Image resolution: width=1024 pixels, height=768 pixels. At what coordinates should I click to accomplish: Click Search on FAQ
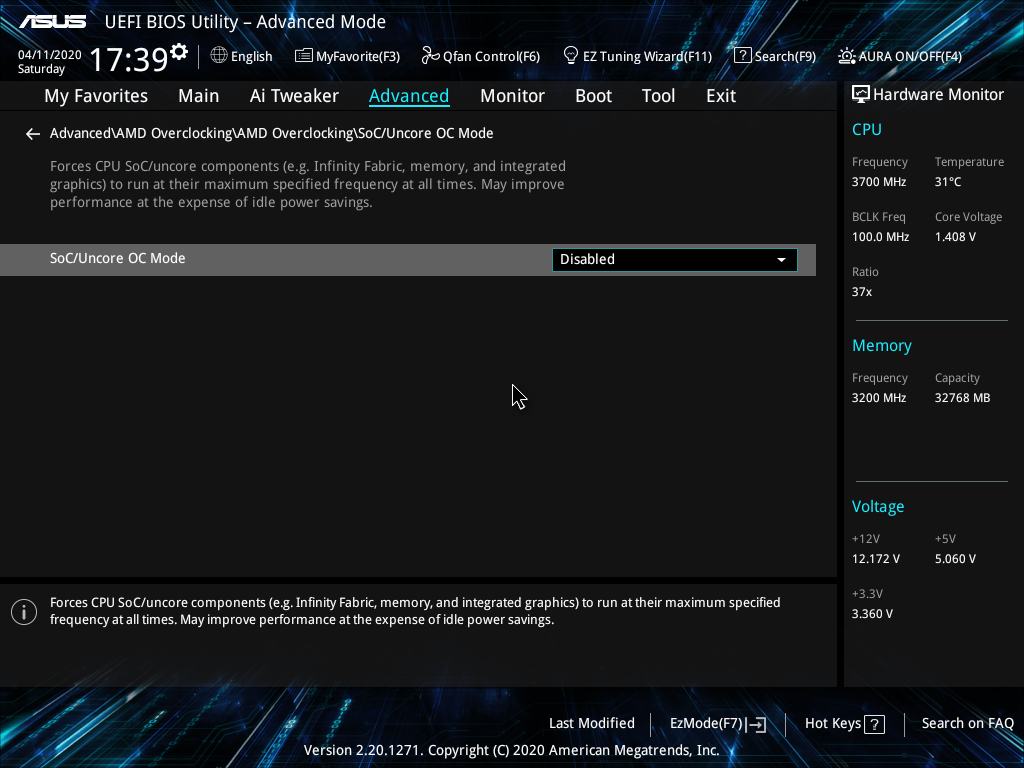pyautogui.click(x=967, y=724)
